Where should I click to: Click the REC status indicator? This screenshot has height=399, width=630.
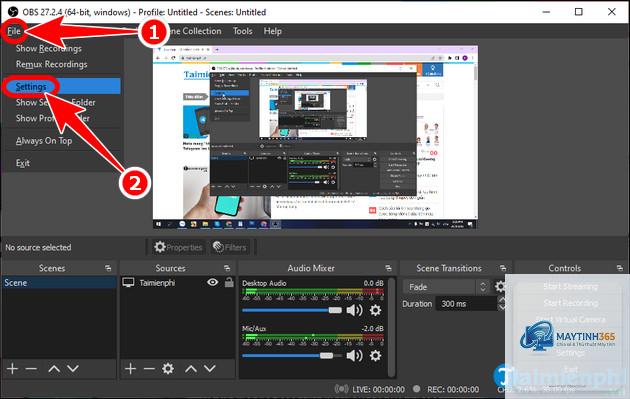(417, 389)
